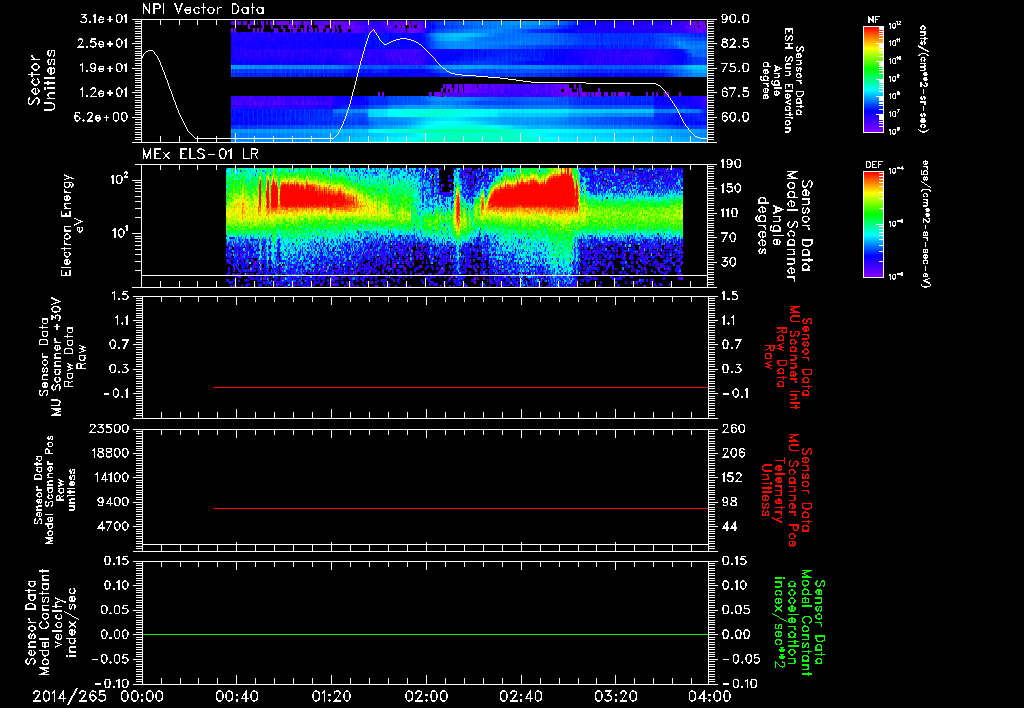Select 'MU Scanner +30V Raw Data' axis label

click(x=62, y=357)
